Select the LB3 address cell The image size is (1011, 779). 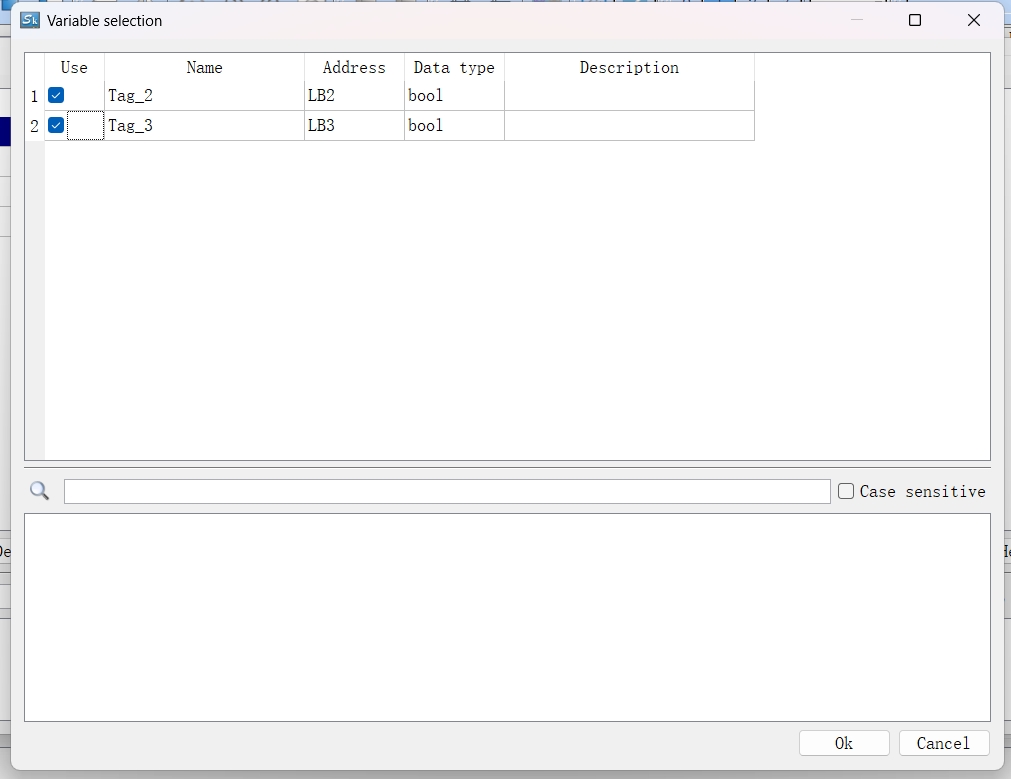pos(354,126)
